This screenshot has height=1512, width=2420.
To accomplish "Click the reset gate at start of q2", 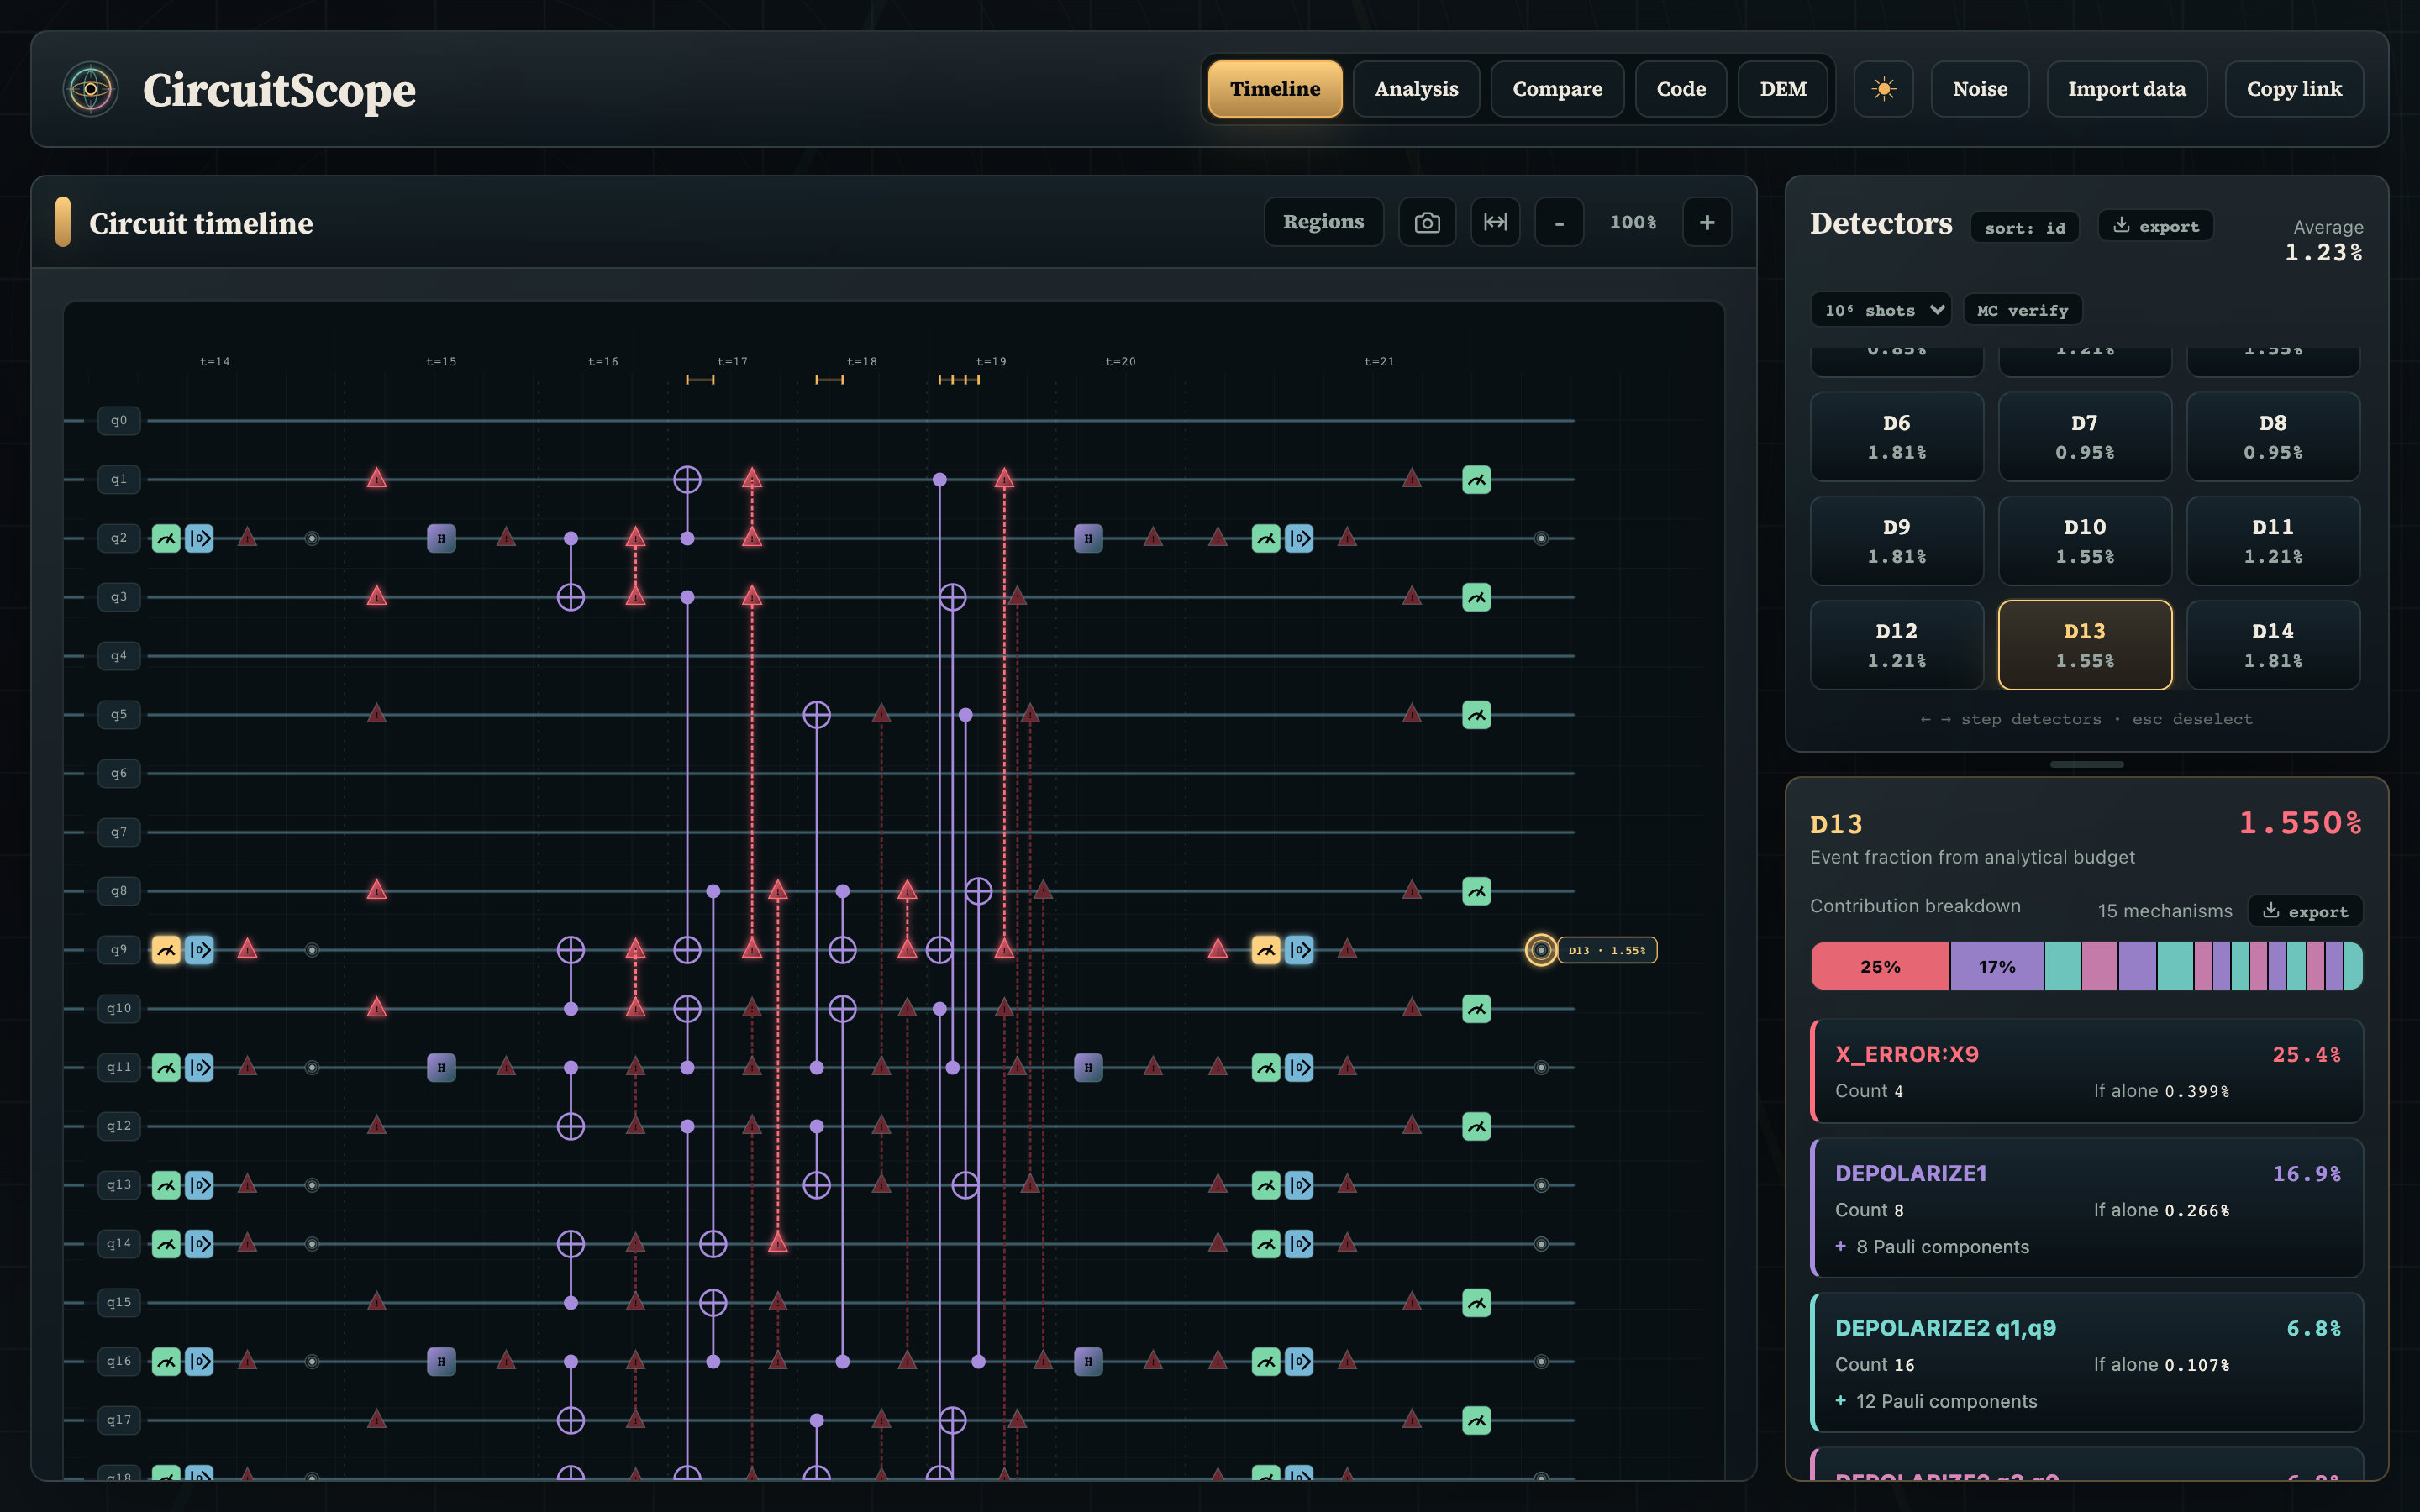I will [x=199, y=538].
